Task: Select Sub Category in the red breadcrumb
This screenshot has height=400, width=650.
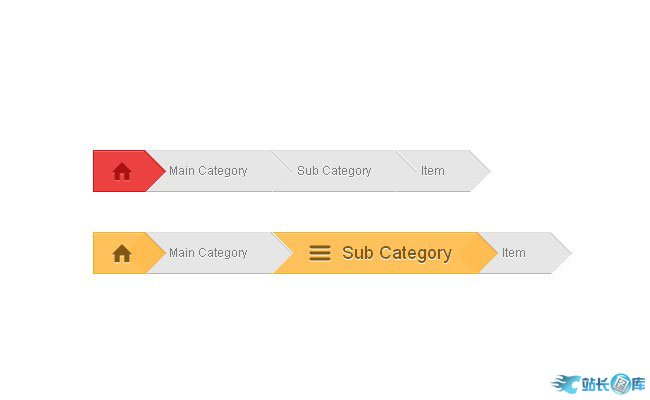Action: pos(334,171)
